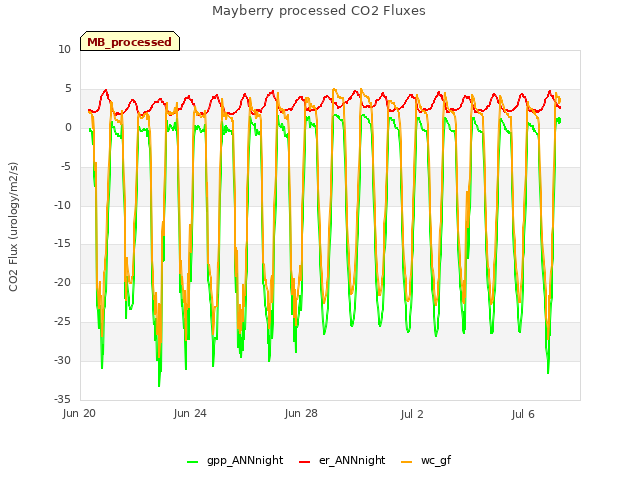Click the green gpp_ANNnight legend swatch
Viewport: 640px width, 480px height.
pos(192,462)
